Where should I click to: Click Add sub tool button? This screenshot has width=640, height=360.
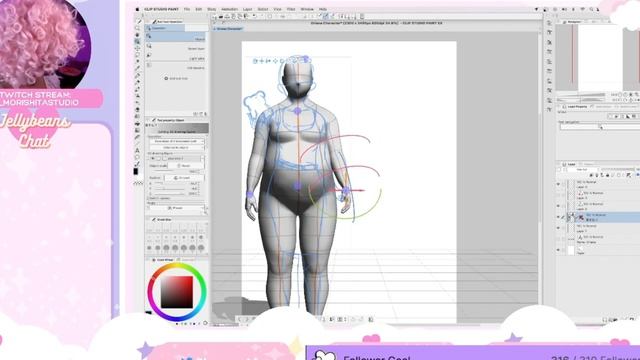(176, 78)
